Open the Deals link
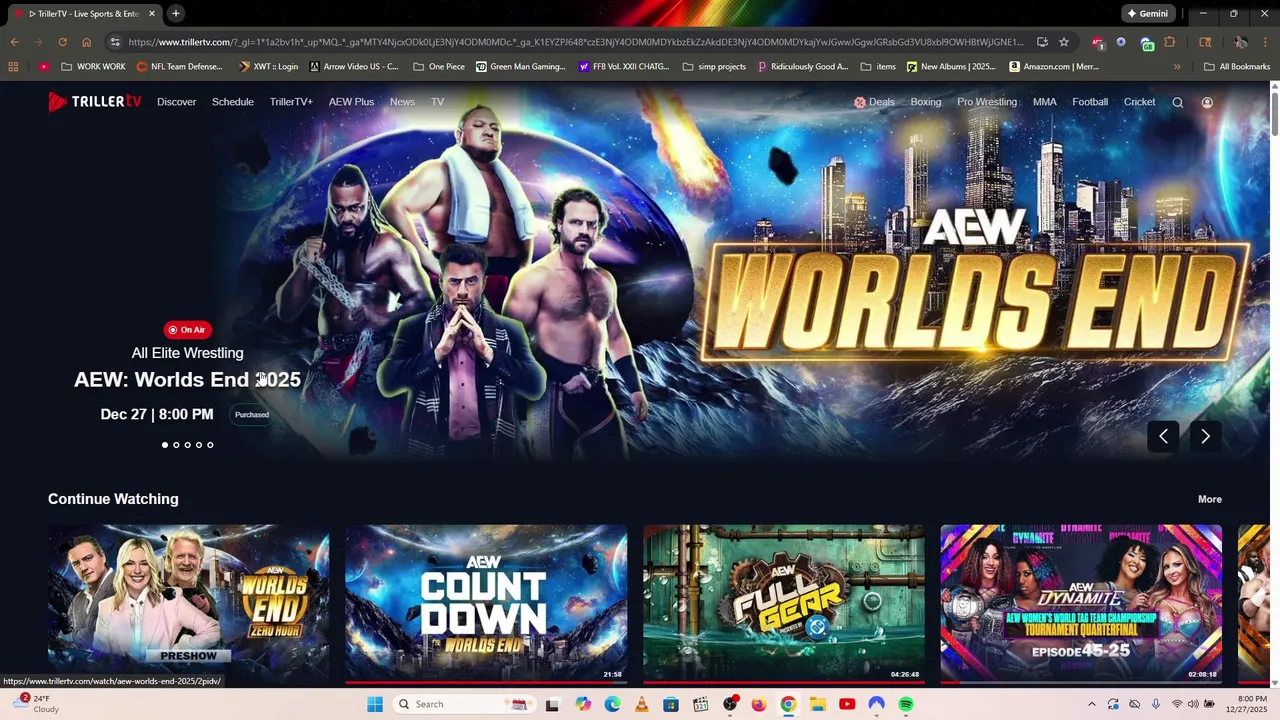Image resolution: width=1280 pixels, height=720 pixels. point(874,102)
